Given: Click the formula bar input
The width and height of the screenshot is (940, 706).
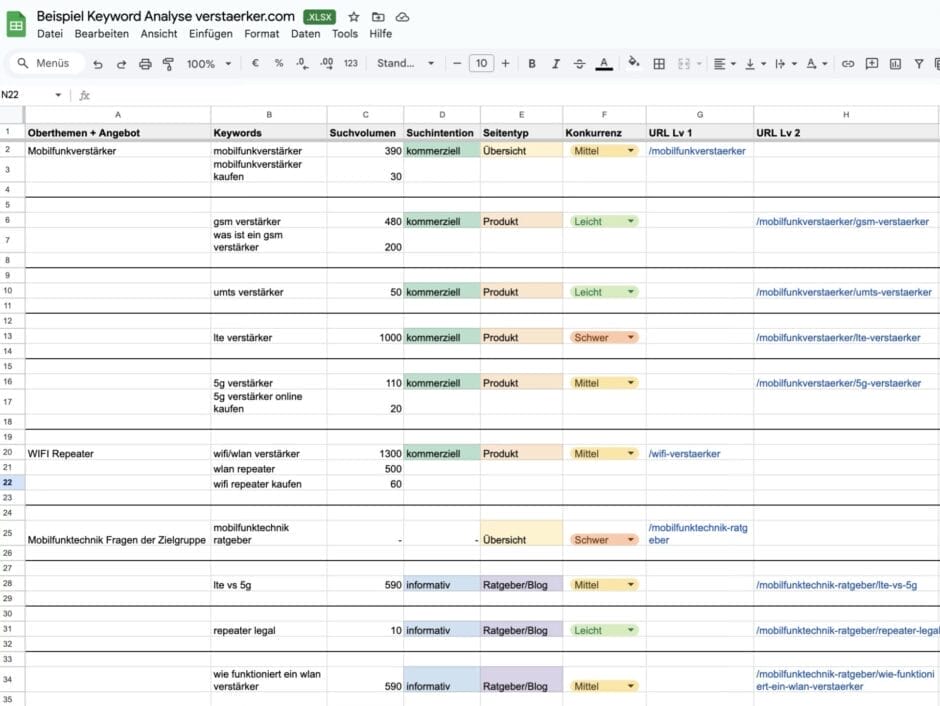Looking at the screenshot, I should 516,95.
